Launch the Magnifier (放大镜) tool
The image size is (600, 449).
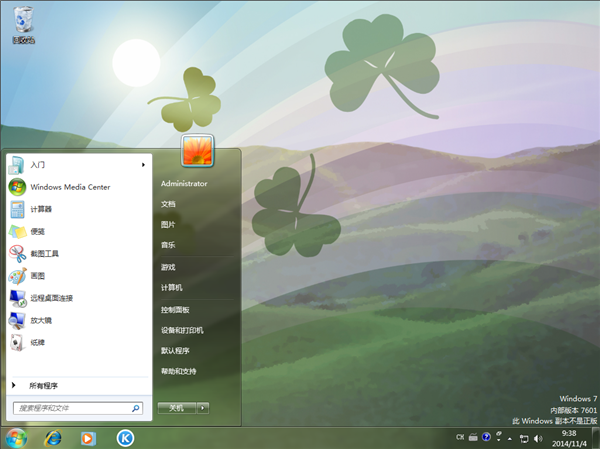[x=40, y=320]
